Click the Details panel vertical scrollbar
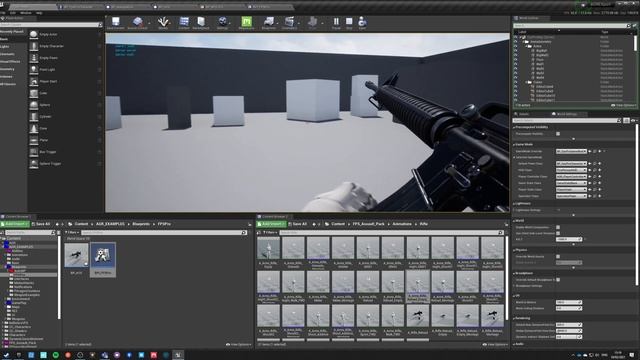Screen dimensions: 640x360 637,204
